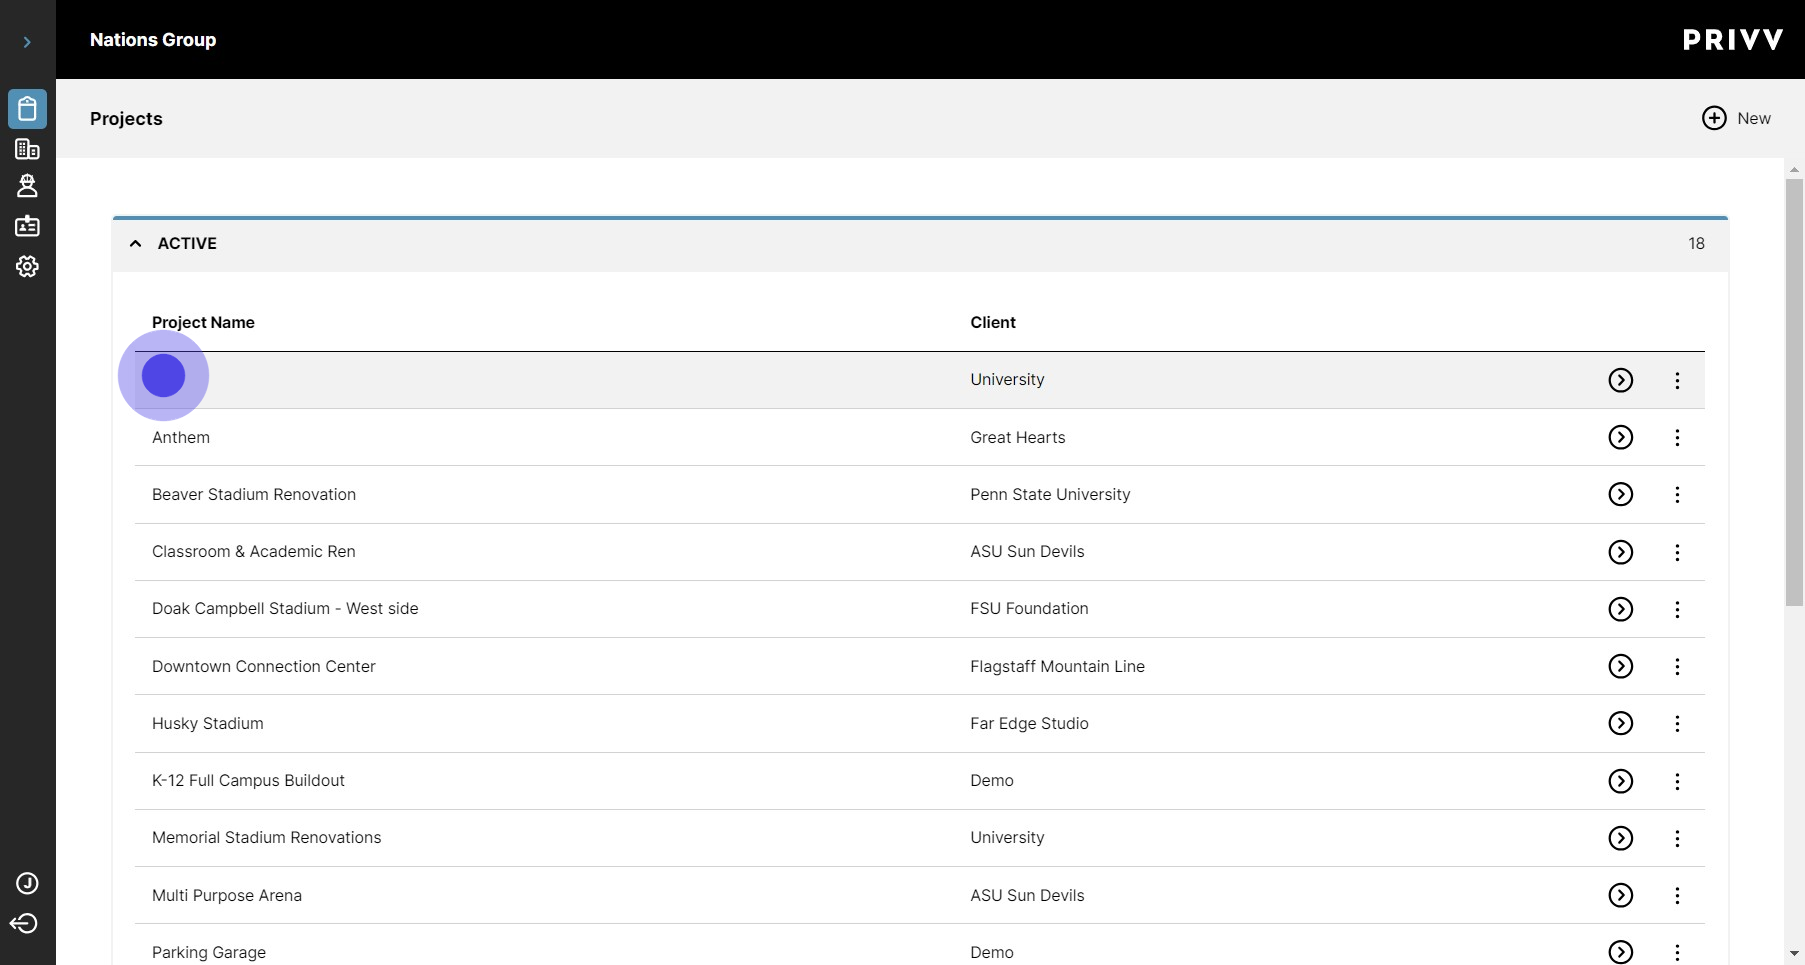The image size is (1805, 965).
Task: Click the clock history icon in sidebar
Action: tap(27, 883)
